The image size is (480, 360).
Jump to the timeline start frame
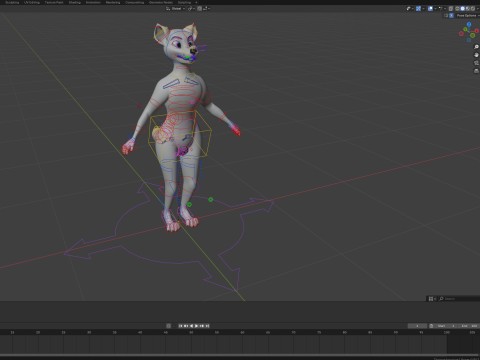click(180, 326)
